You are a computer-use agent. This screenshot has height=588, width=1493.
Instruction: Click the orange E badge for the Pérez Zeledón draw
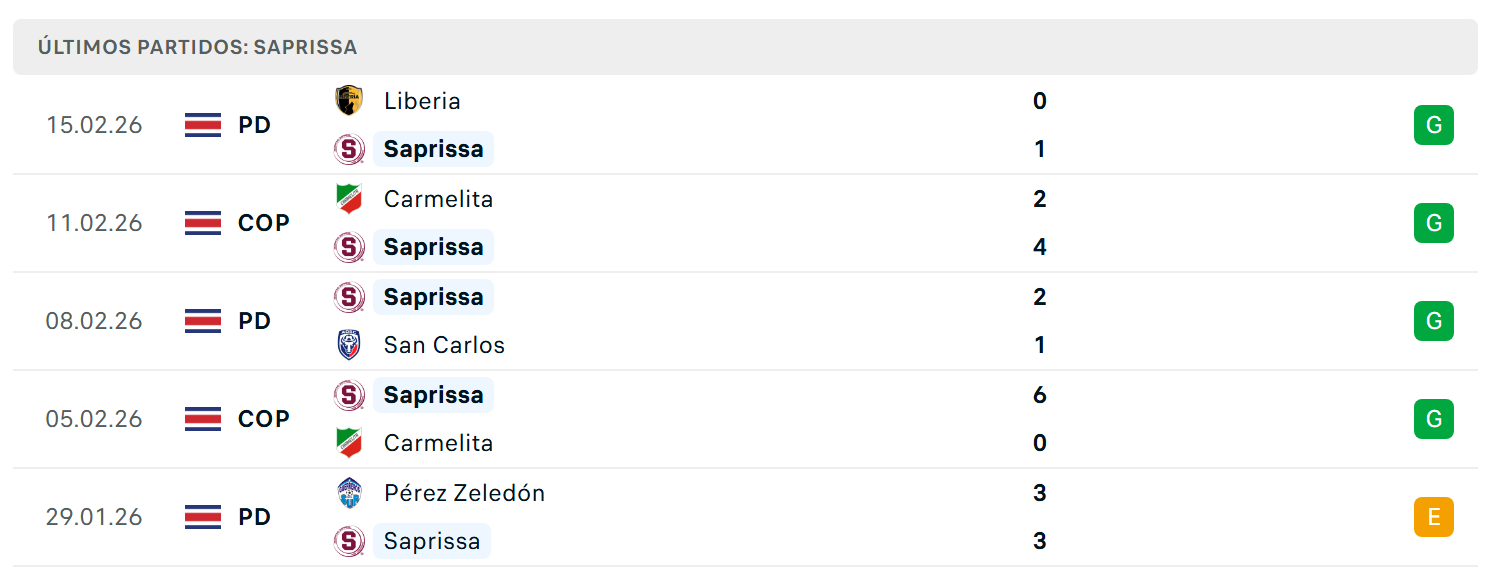pyautogui.click(x=1433, y=517)
